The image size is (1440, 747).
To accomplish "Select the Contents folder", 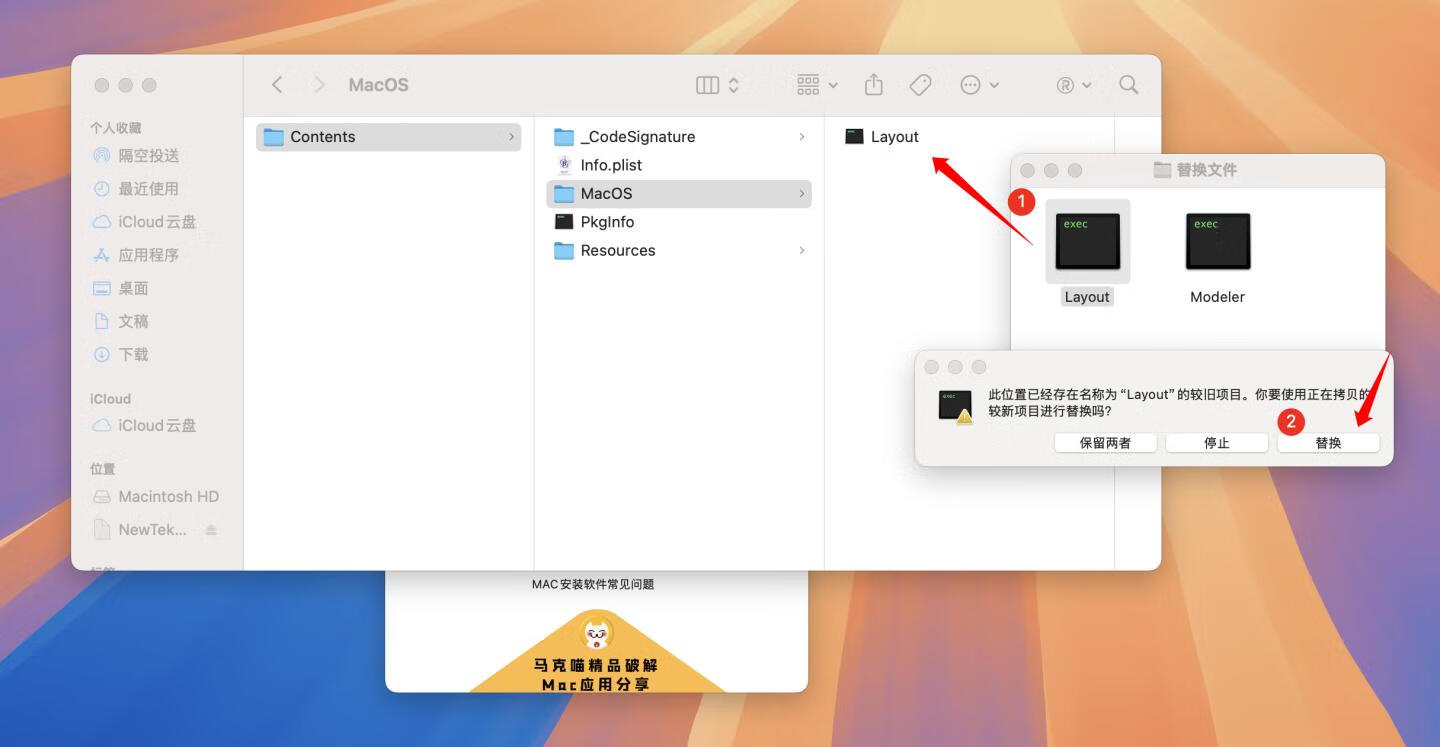I will point(388,137).
